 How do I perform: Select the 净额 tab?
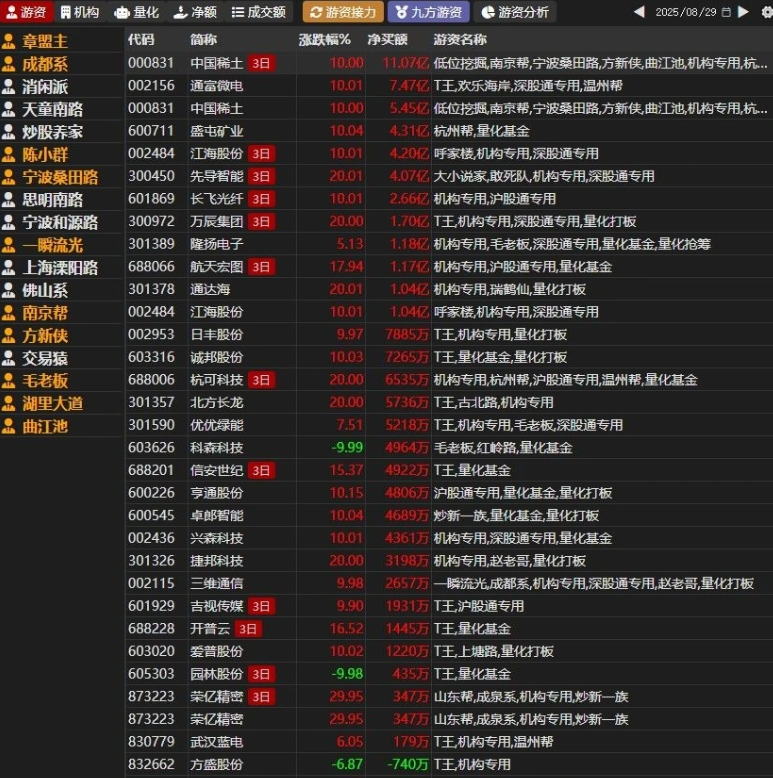(194, 12)
